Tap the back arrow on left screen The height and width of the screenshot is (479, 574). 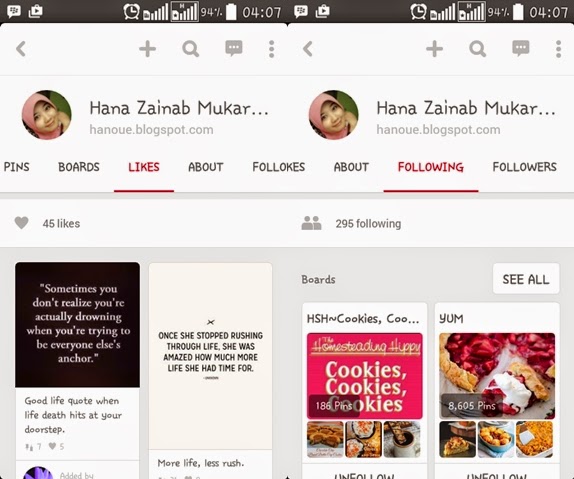[x=21, y=49]
